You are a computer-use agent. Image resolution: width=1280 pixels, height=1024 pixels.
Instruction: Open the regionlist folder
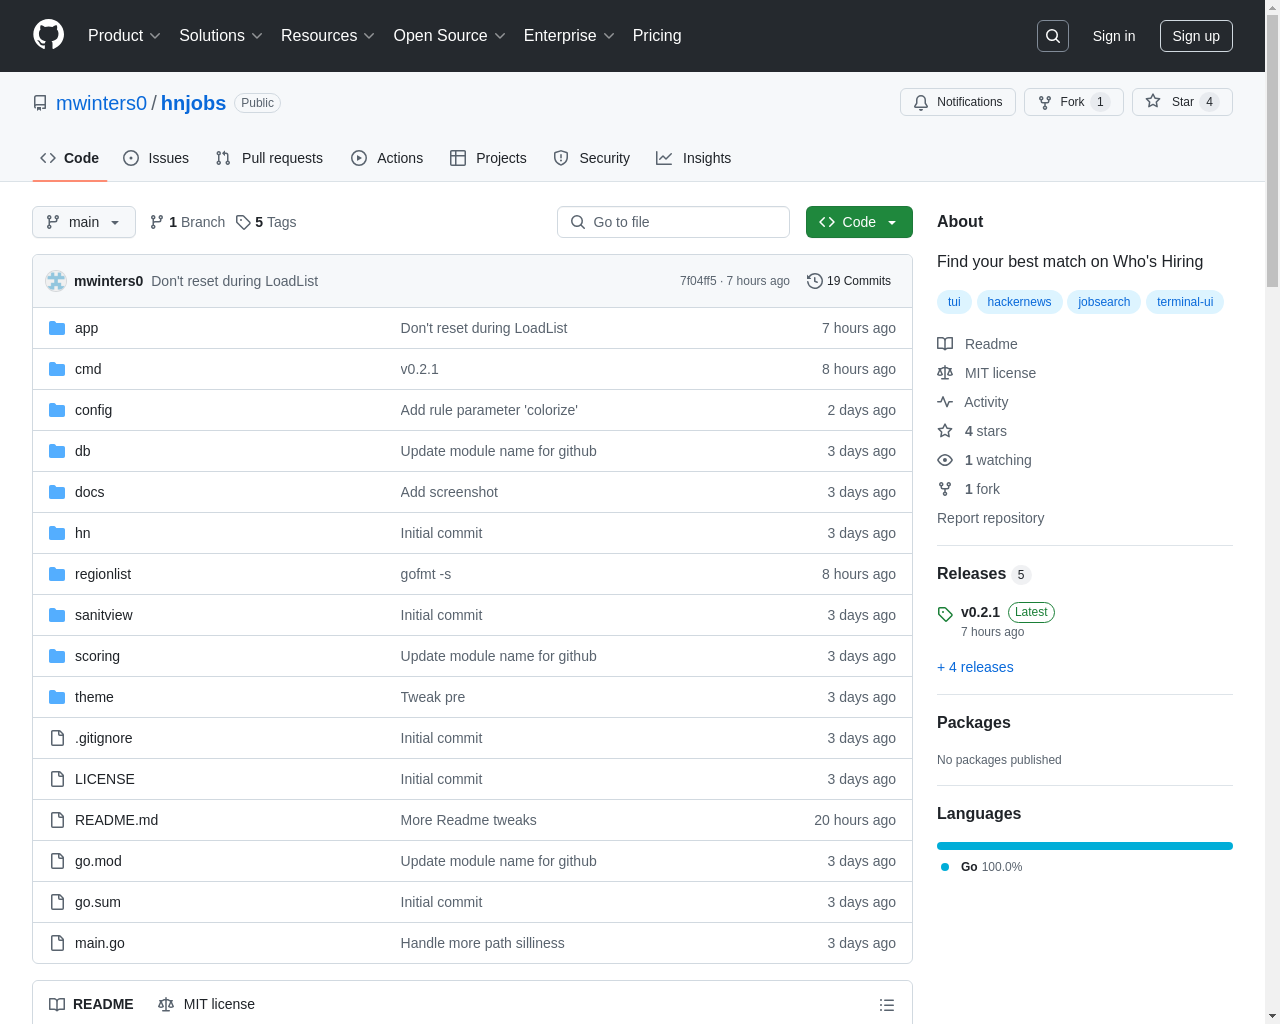pyautogui.click(x=103, y=574)
